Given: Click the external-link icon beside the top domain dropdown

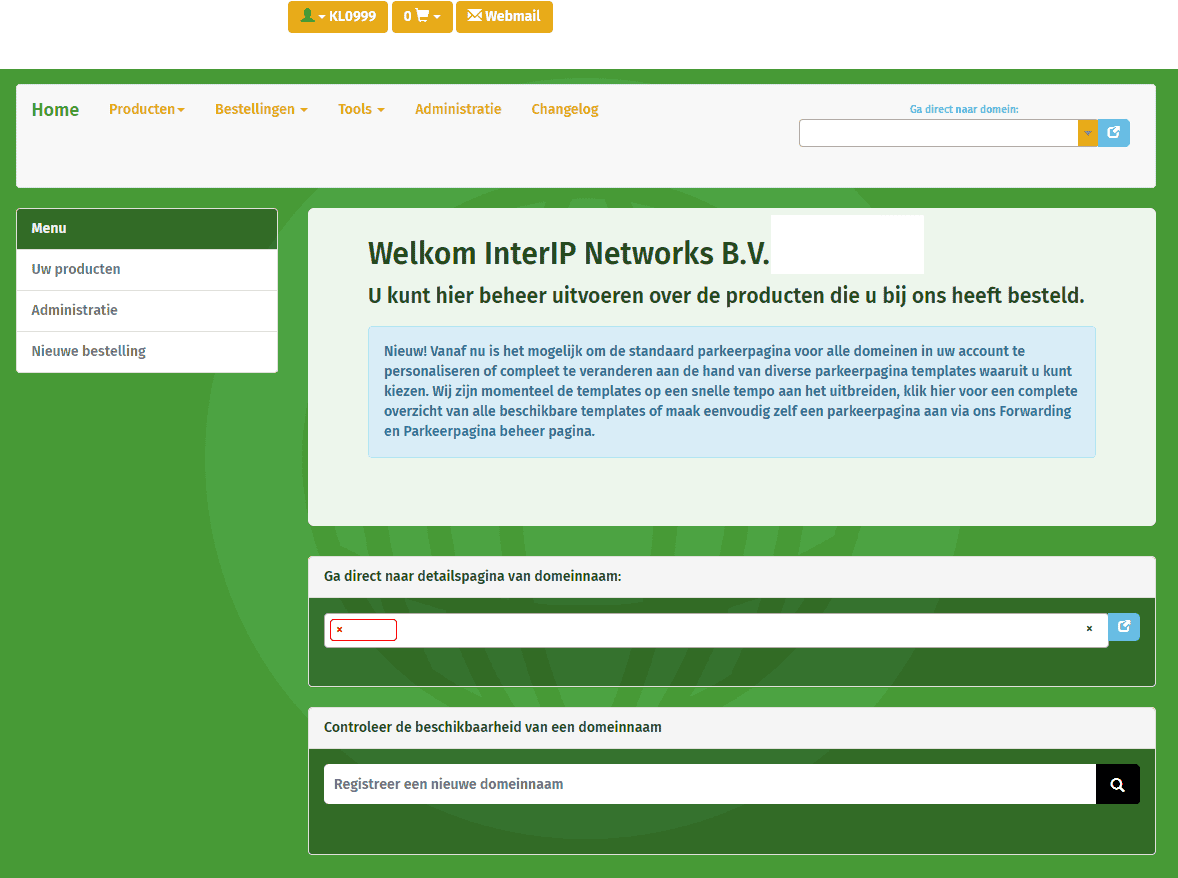Looking at the screenshot, I should pos(1113,133).
